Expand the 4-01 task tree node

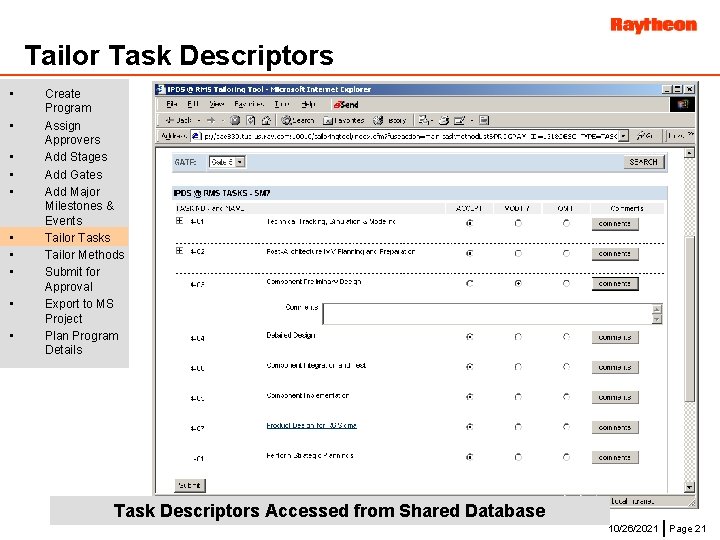coord(179,221)
